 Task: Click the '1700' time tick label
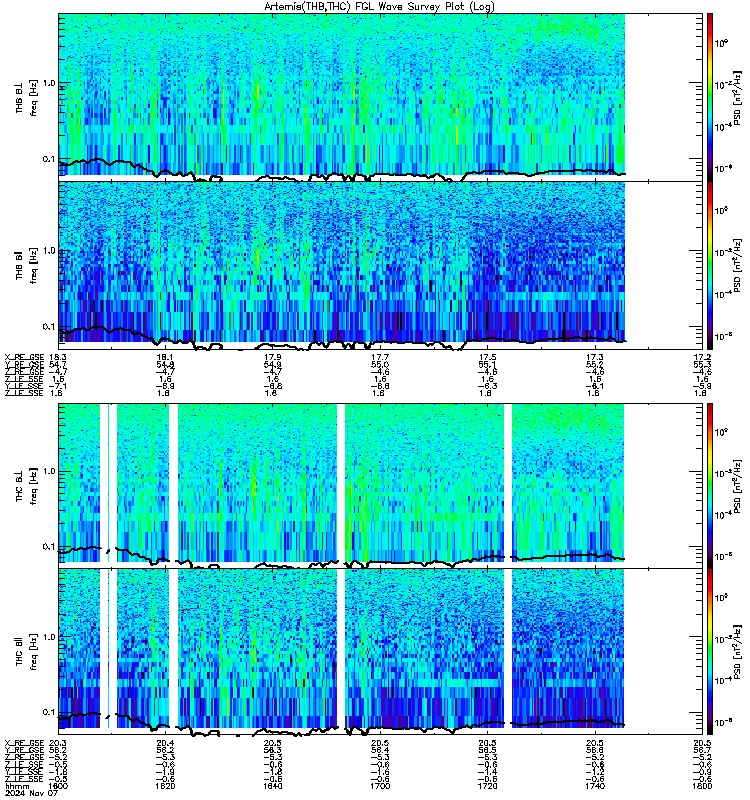coord(380,786)
